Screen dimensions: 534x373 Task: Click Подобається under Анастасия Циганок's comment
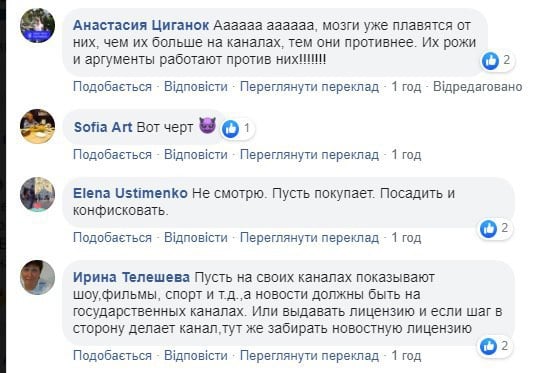pos(112,87)
